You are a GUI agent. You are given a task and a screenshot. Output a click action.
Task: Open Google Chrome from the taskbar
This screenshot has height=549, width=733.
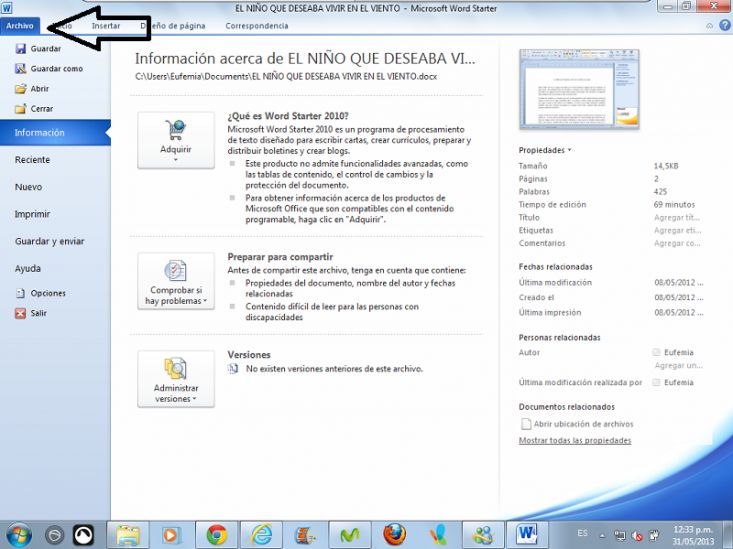(x=217, y=535)
